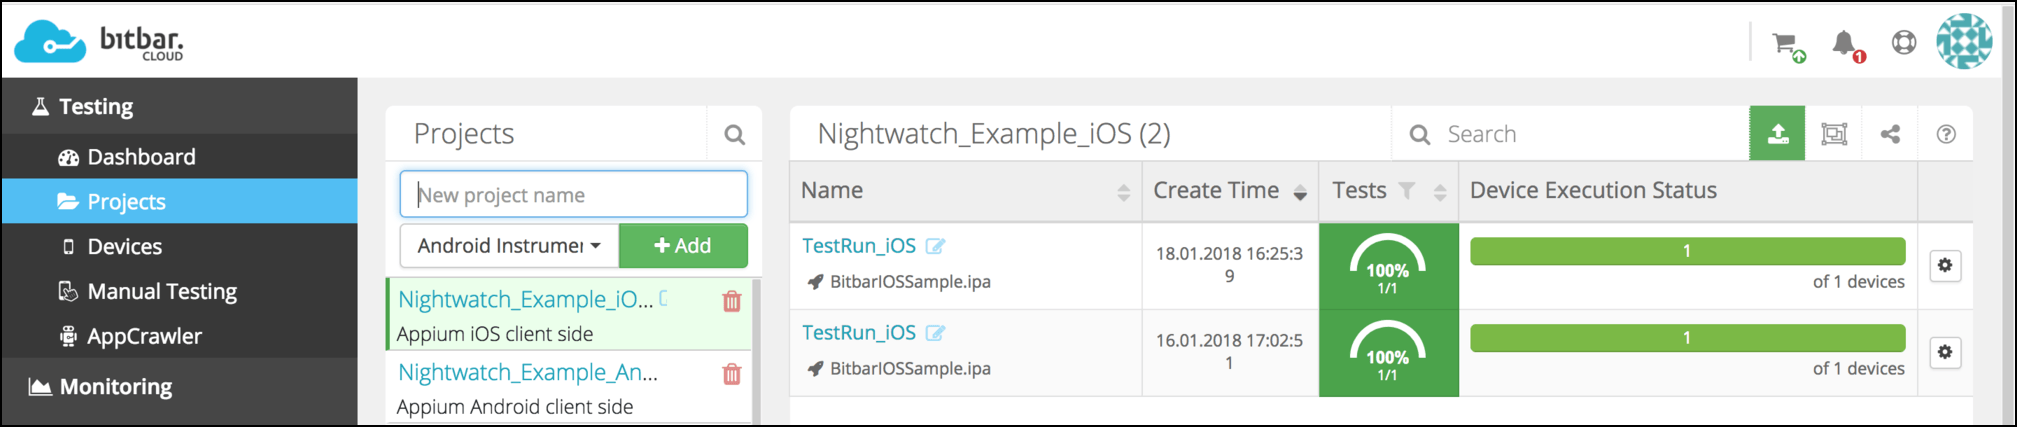Click the share icon in test runs toolbar

click(1890, 134)
